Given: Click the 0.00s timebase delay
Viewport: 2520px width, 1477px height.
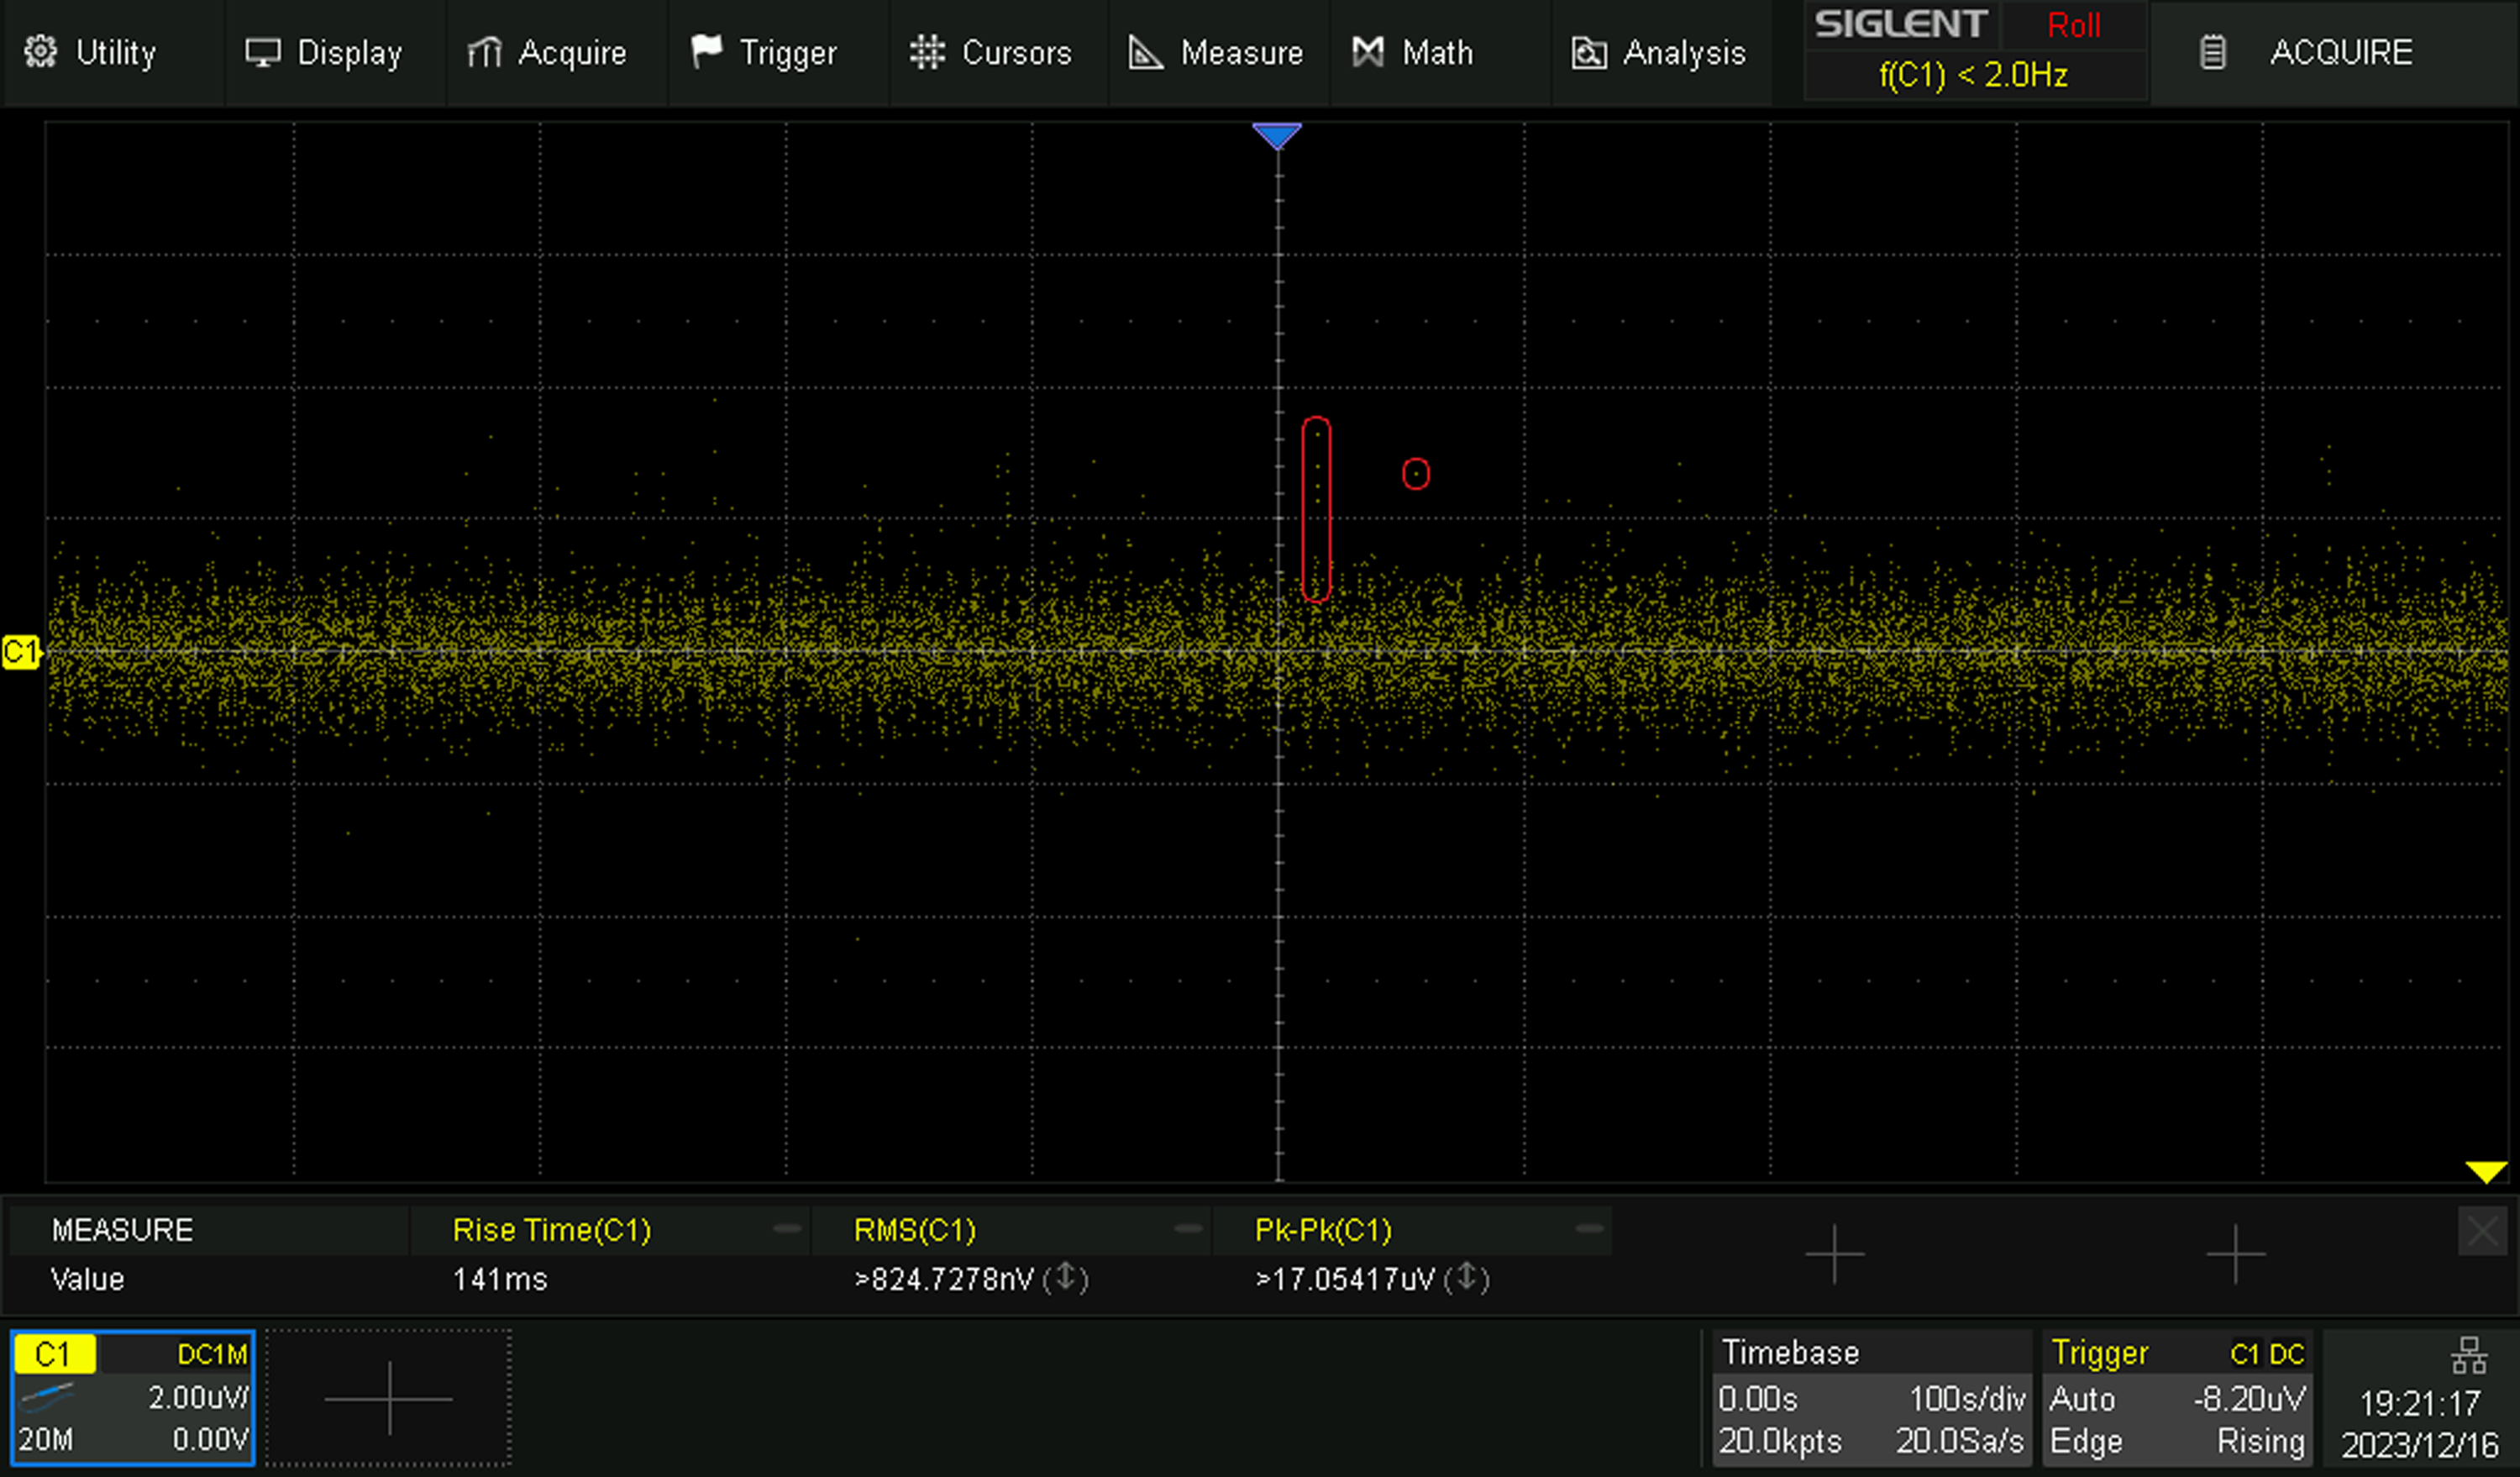Looking at the screenshot, I should (x=1757, y=1398).
